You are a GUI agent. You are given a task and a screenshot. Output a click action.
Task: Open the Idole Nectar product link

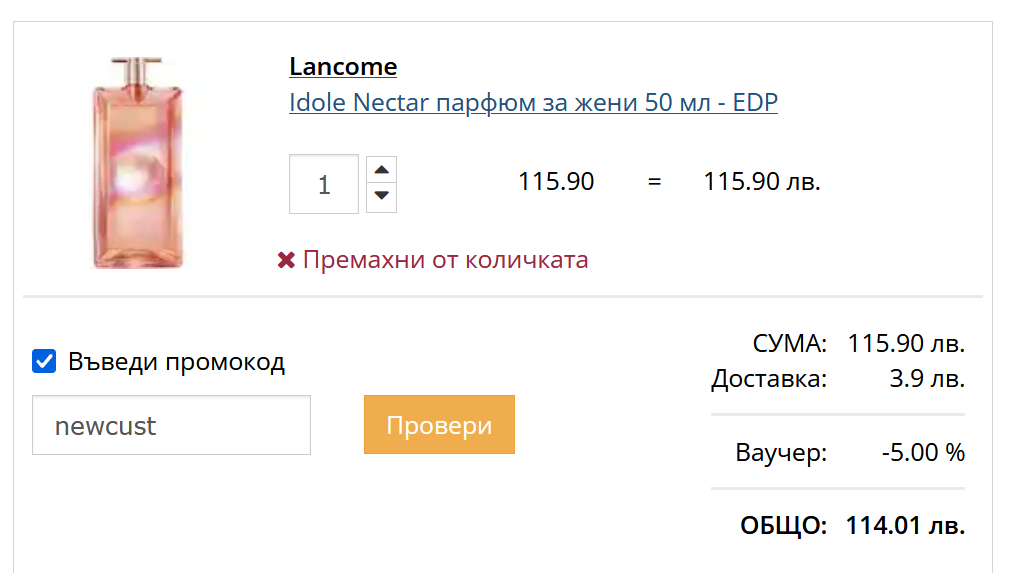533,102
